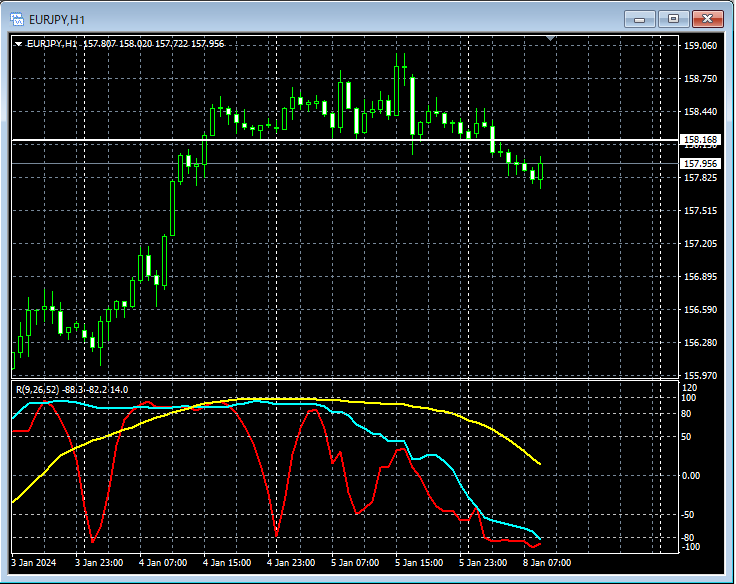Click the EURJPY,H1 chart window icon
Screen dimensions: 736x584
pos(17,19)
